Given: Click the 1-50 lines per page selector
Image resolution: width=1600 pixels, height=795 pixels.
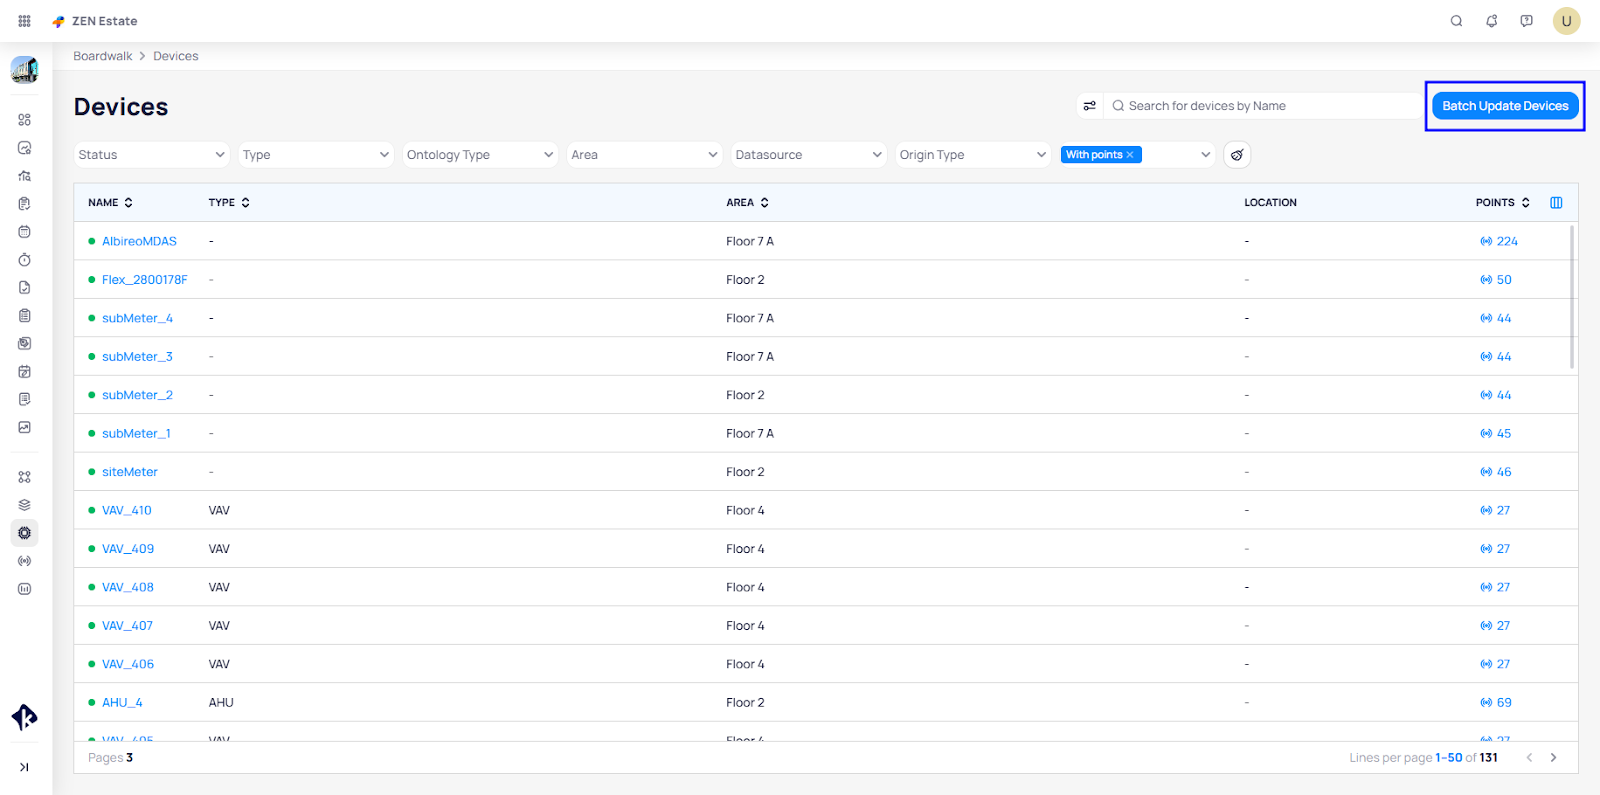Looking at the screenshot, I should coord(1448,758).
